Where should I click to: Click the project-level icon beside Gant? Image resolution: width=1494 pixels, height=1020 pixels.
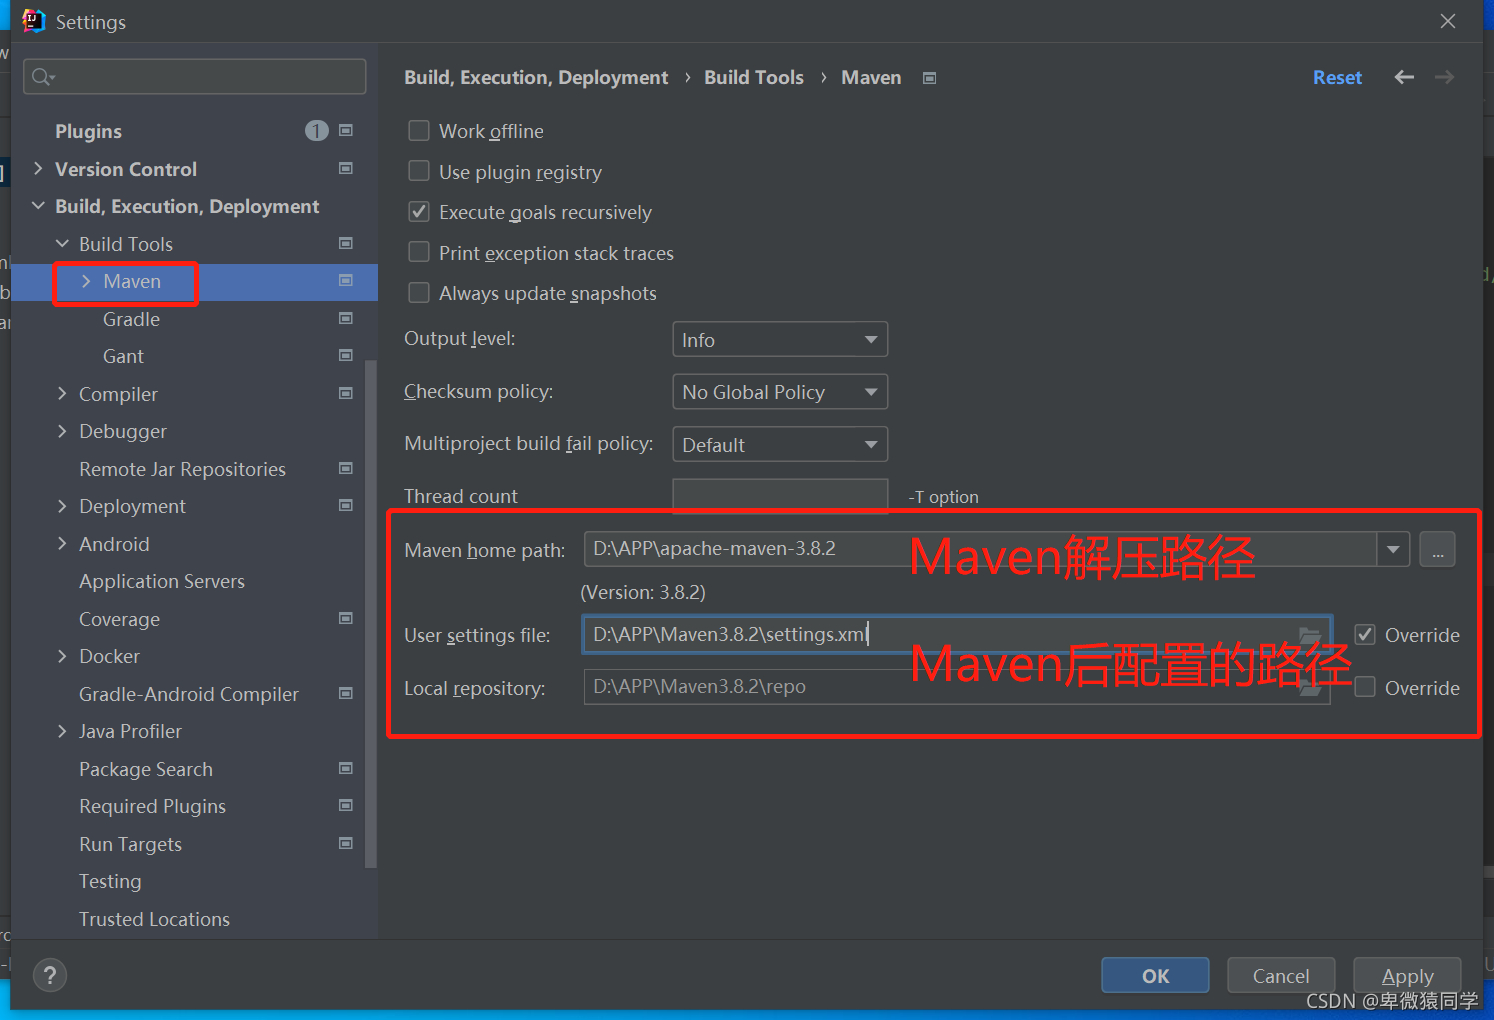click(346, 356)
